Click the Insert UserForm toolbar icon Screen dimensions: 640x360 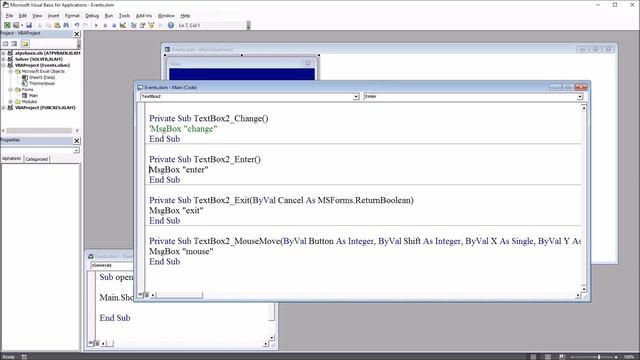coord(16,25)
